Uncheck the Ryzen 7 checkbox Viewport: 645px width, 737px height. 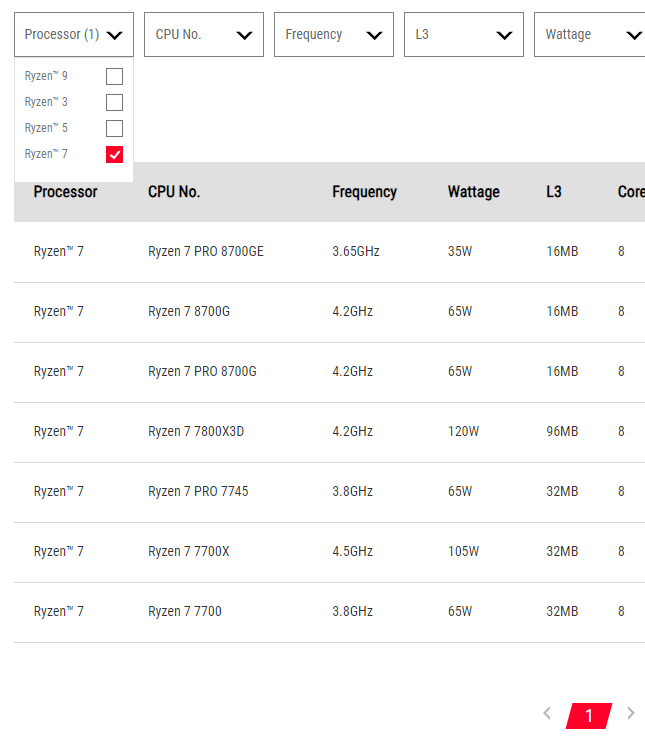[114, 154]
